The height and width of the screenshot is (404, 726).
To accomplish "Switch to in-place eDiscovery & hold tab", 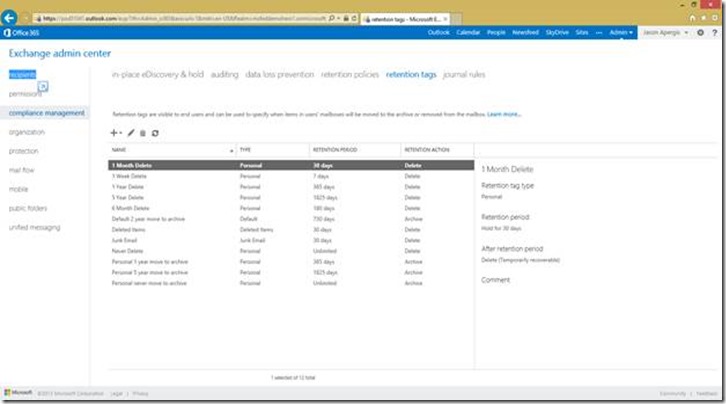I will pyautogui.click(x=157, y=75).
